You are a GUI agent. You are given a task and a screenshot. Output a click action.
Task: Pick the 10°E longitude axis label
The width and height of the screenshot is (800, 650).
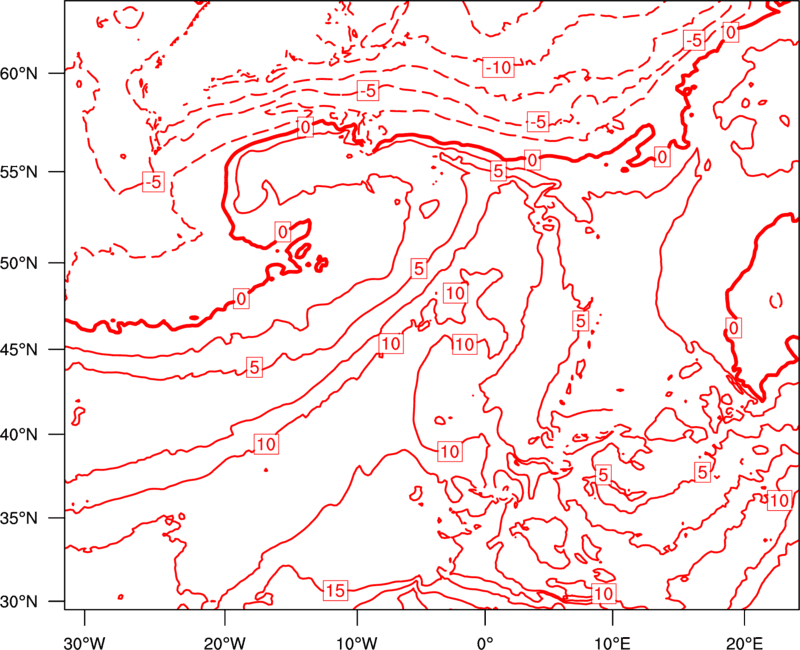point(613,642)
